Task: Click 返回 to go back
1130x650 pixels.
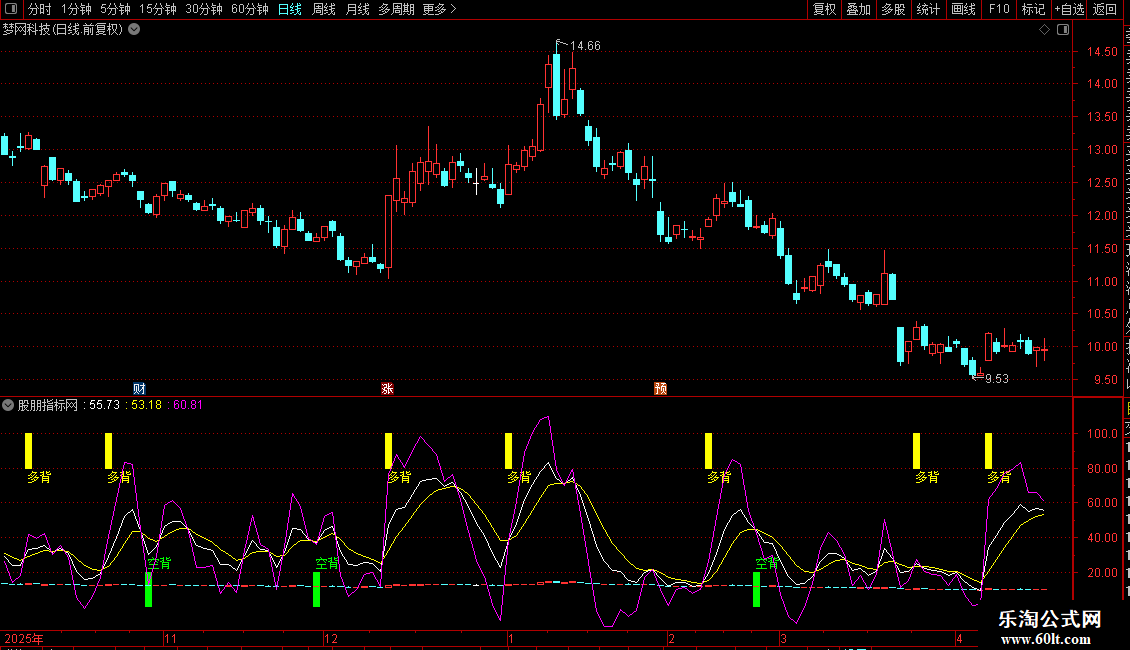Action: [1105, 9]
